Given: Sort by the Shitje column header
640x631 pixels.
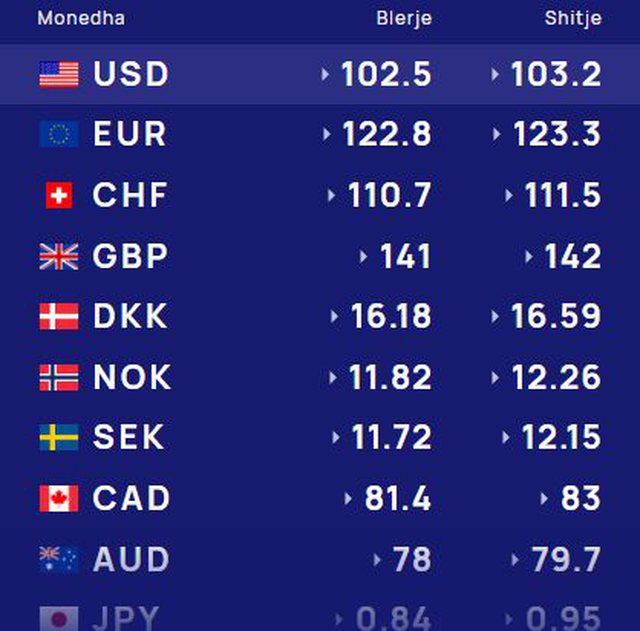Looking at the screenshot, I should 573,19.
